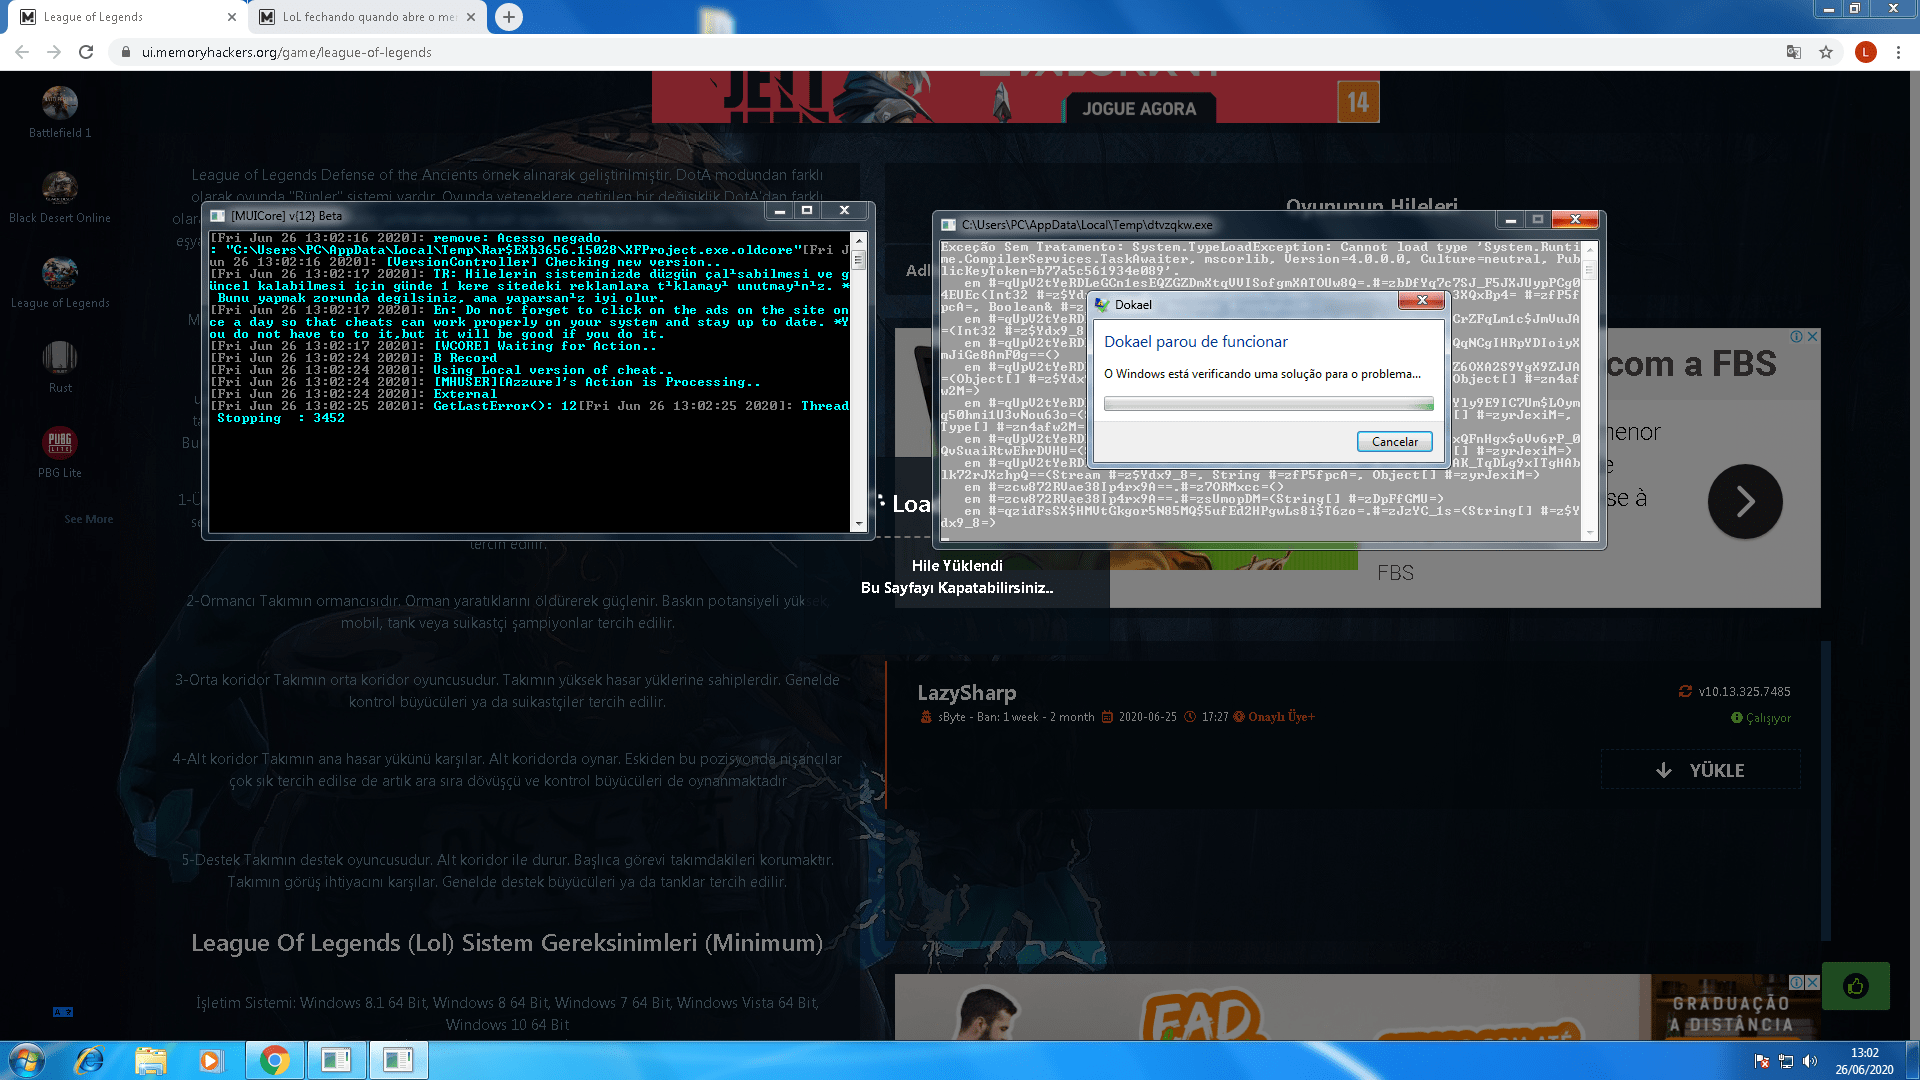Open a new browser tab
Image resolution: width=1920 pixels, height=1080 pixels.
pyautogui.click(x=509, y=17)
